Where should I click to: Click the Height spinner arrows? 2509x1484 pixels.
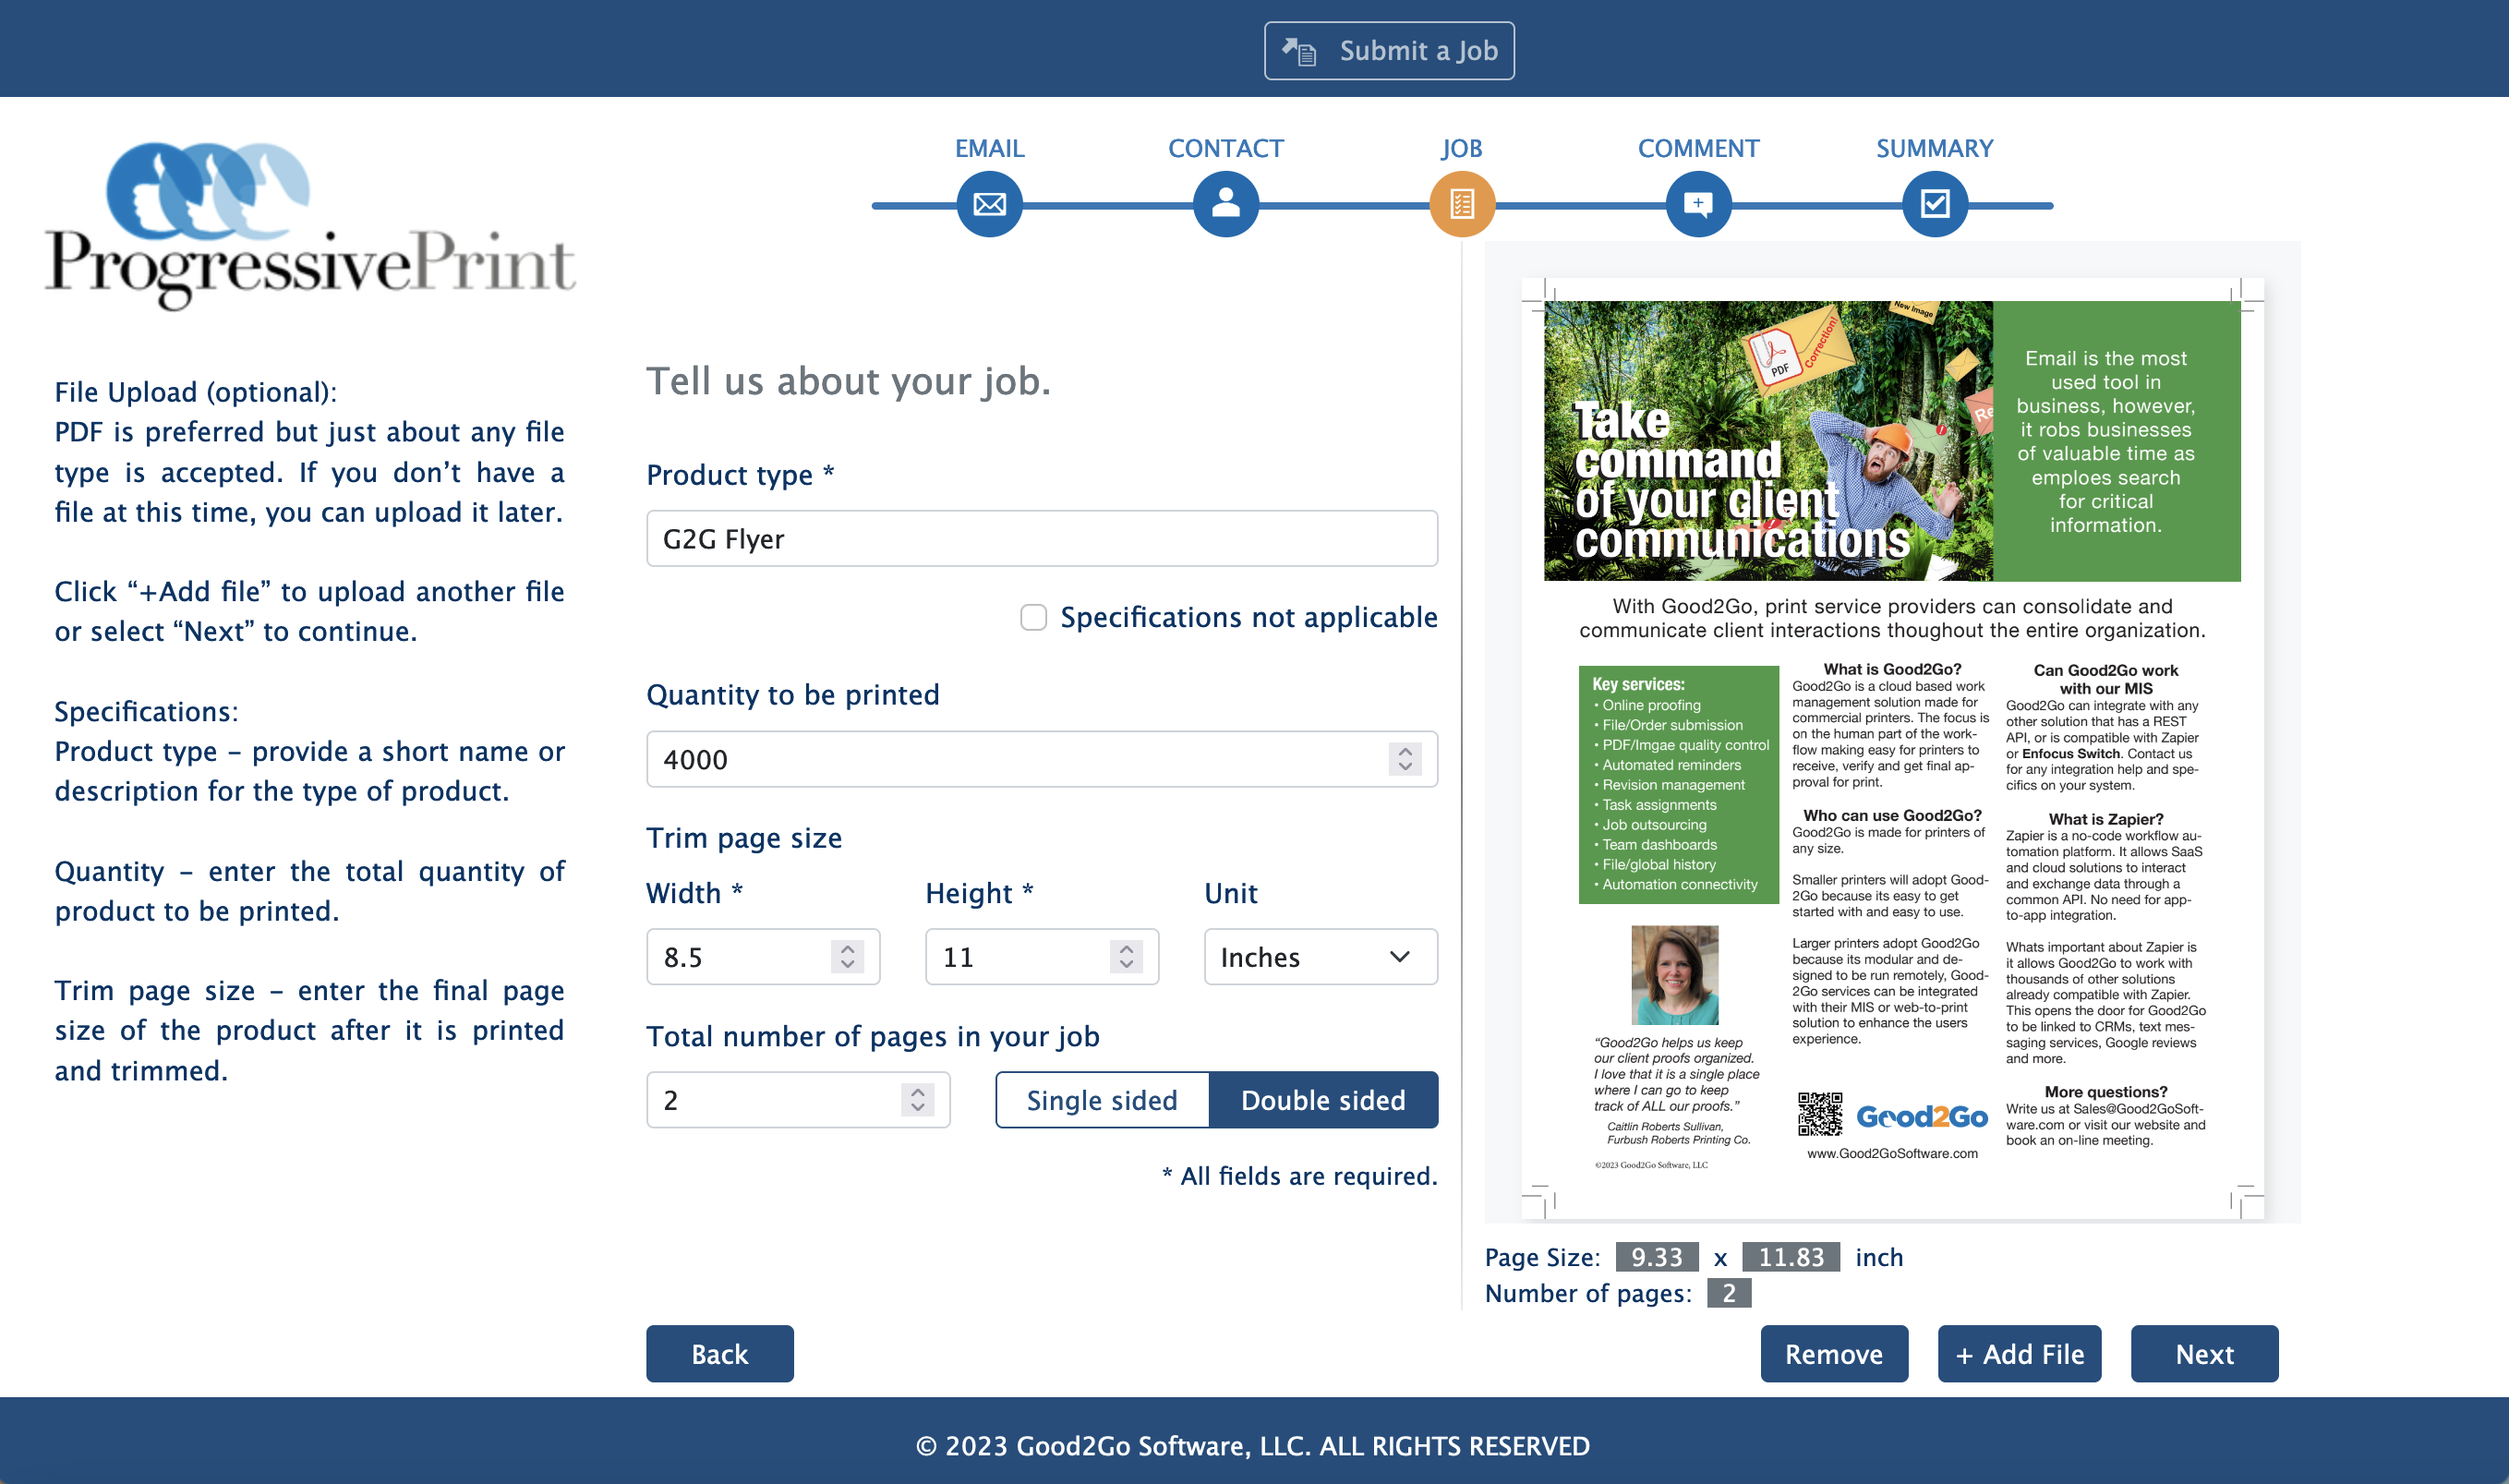[1125, 957]
